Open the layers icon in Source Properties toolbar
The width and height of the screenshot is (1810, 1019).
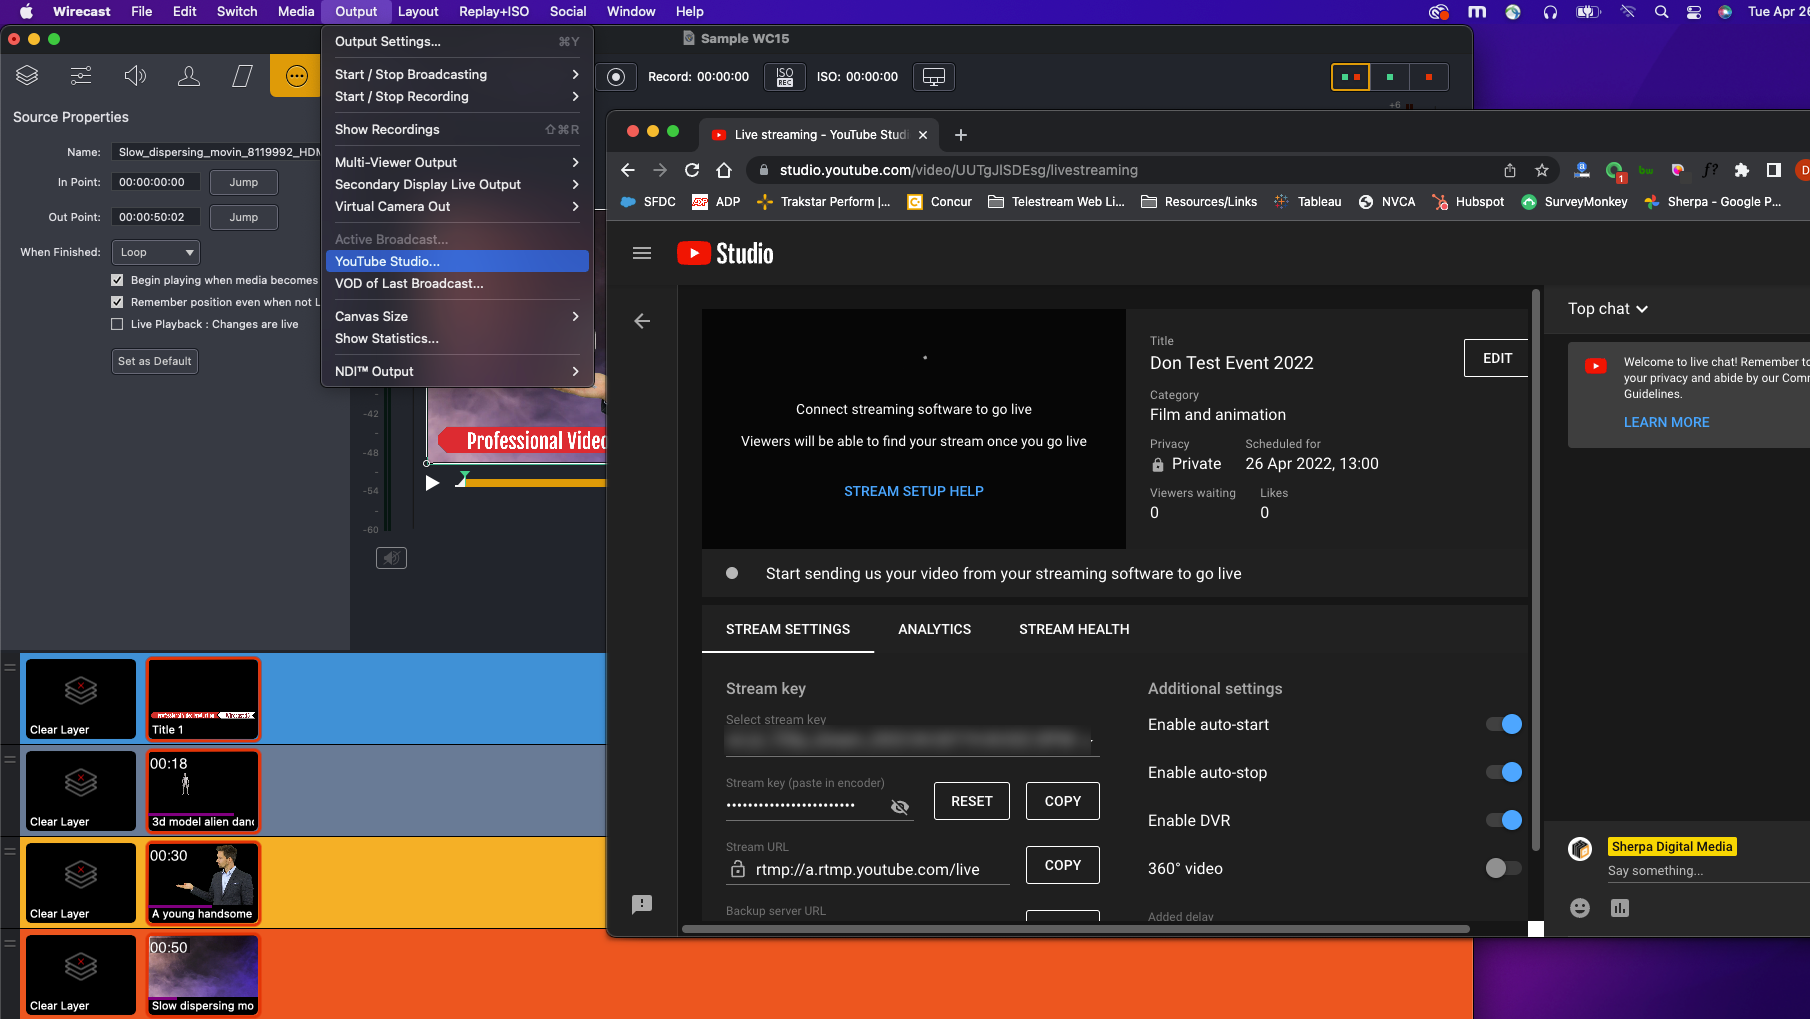[x=27, y=76]
